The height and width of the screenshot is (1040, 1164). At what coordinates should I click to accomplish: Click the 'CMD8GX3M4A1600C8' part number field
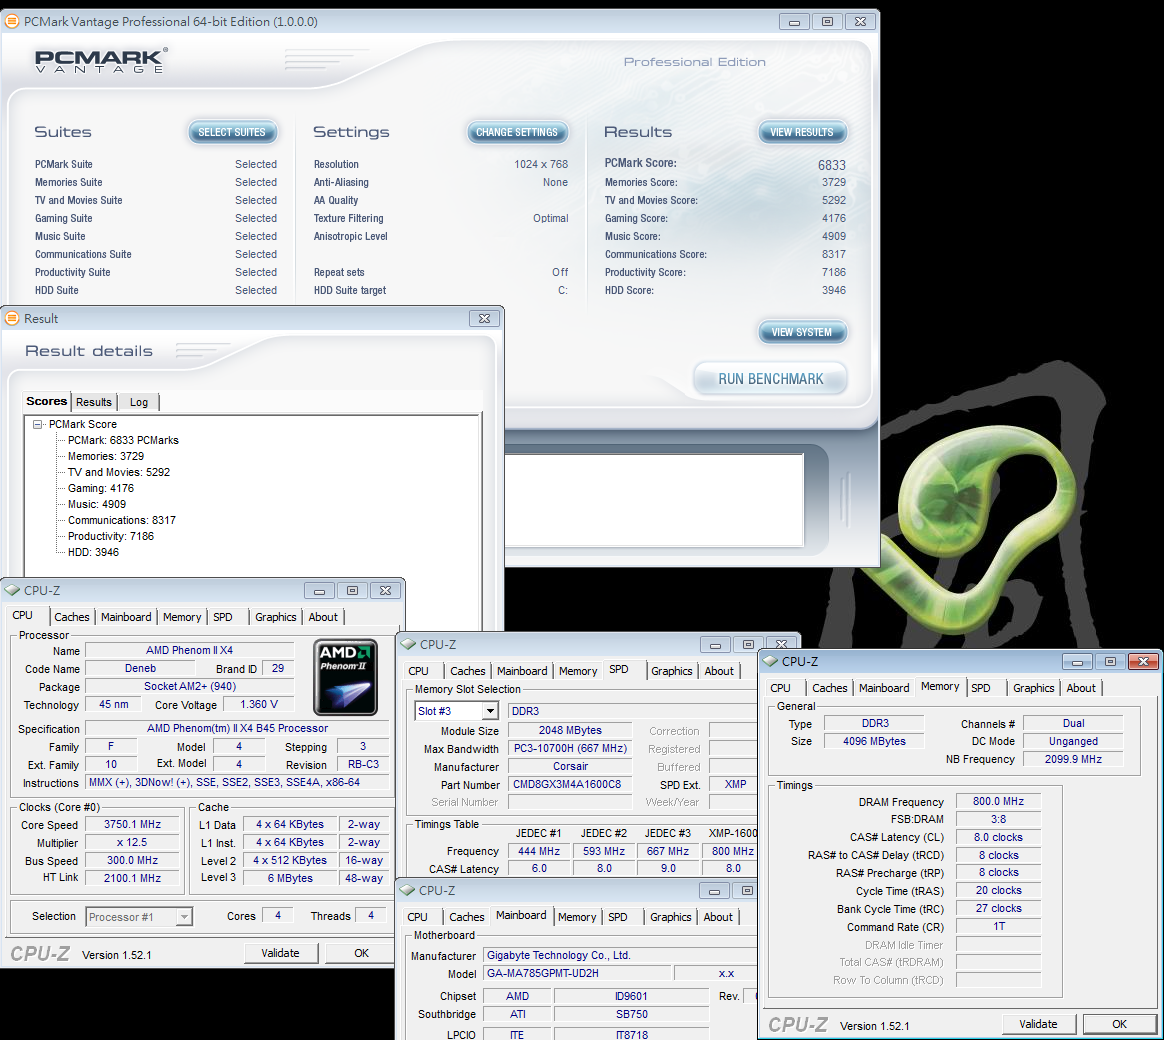coord(570,785)
